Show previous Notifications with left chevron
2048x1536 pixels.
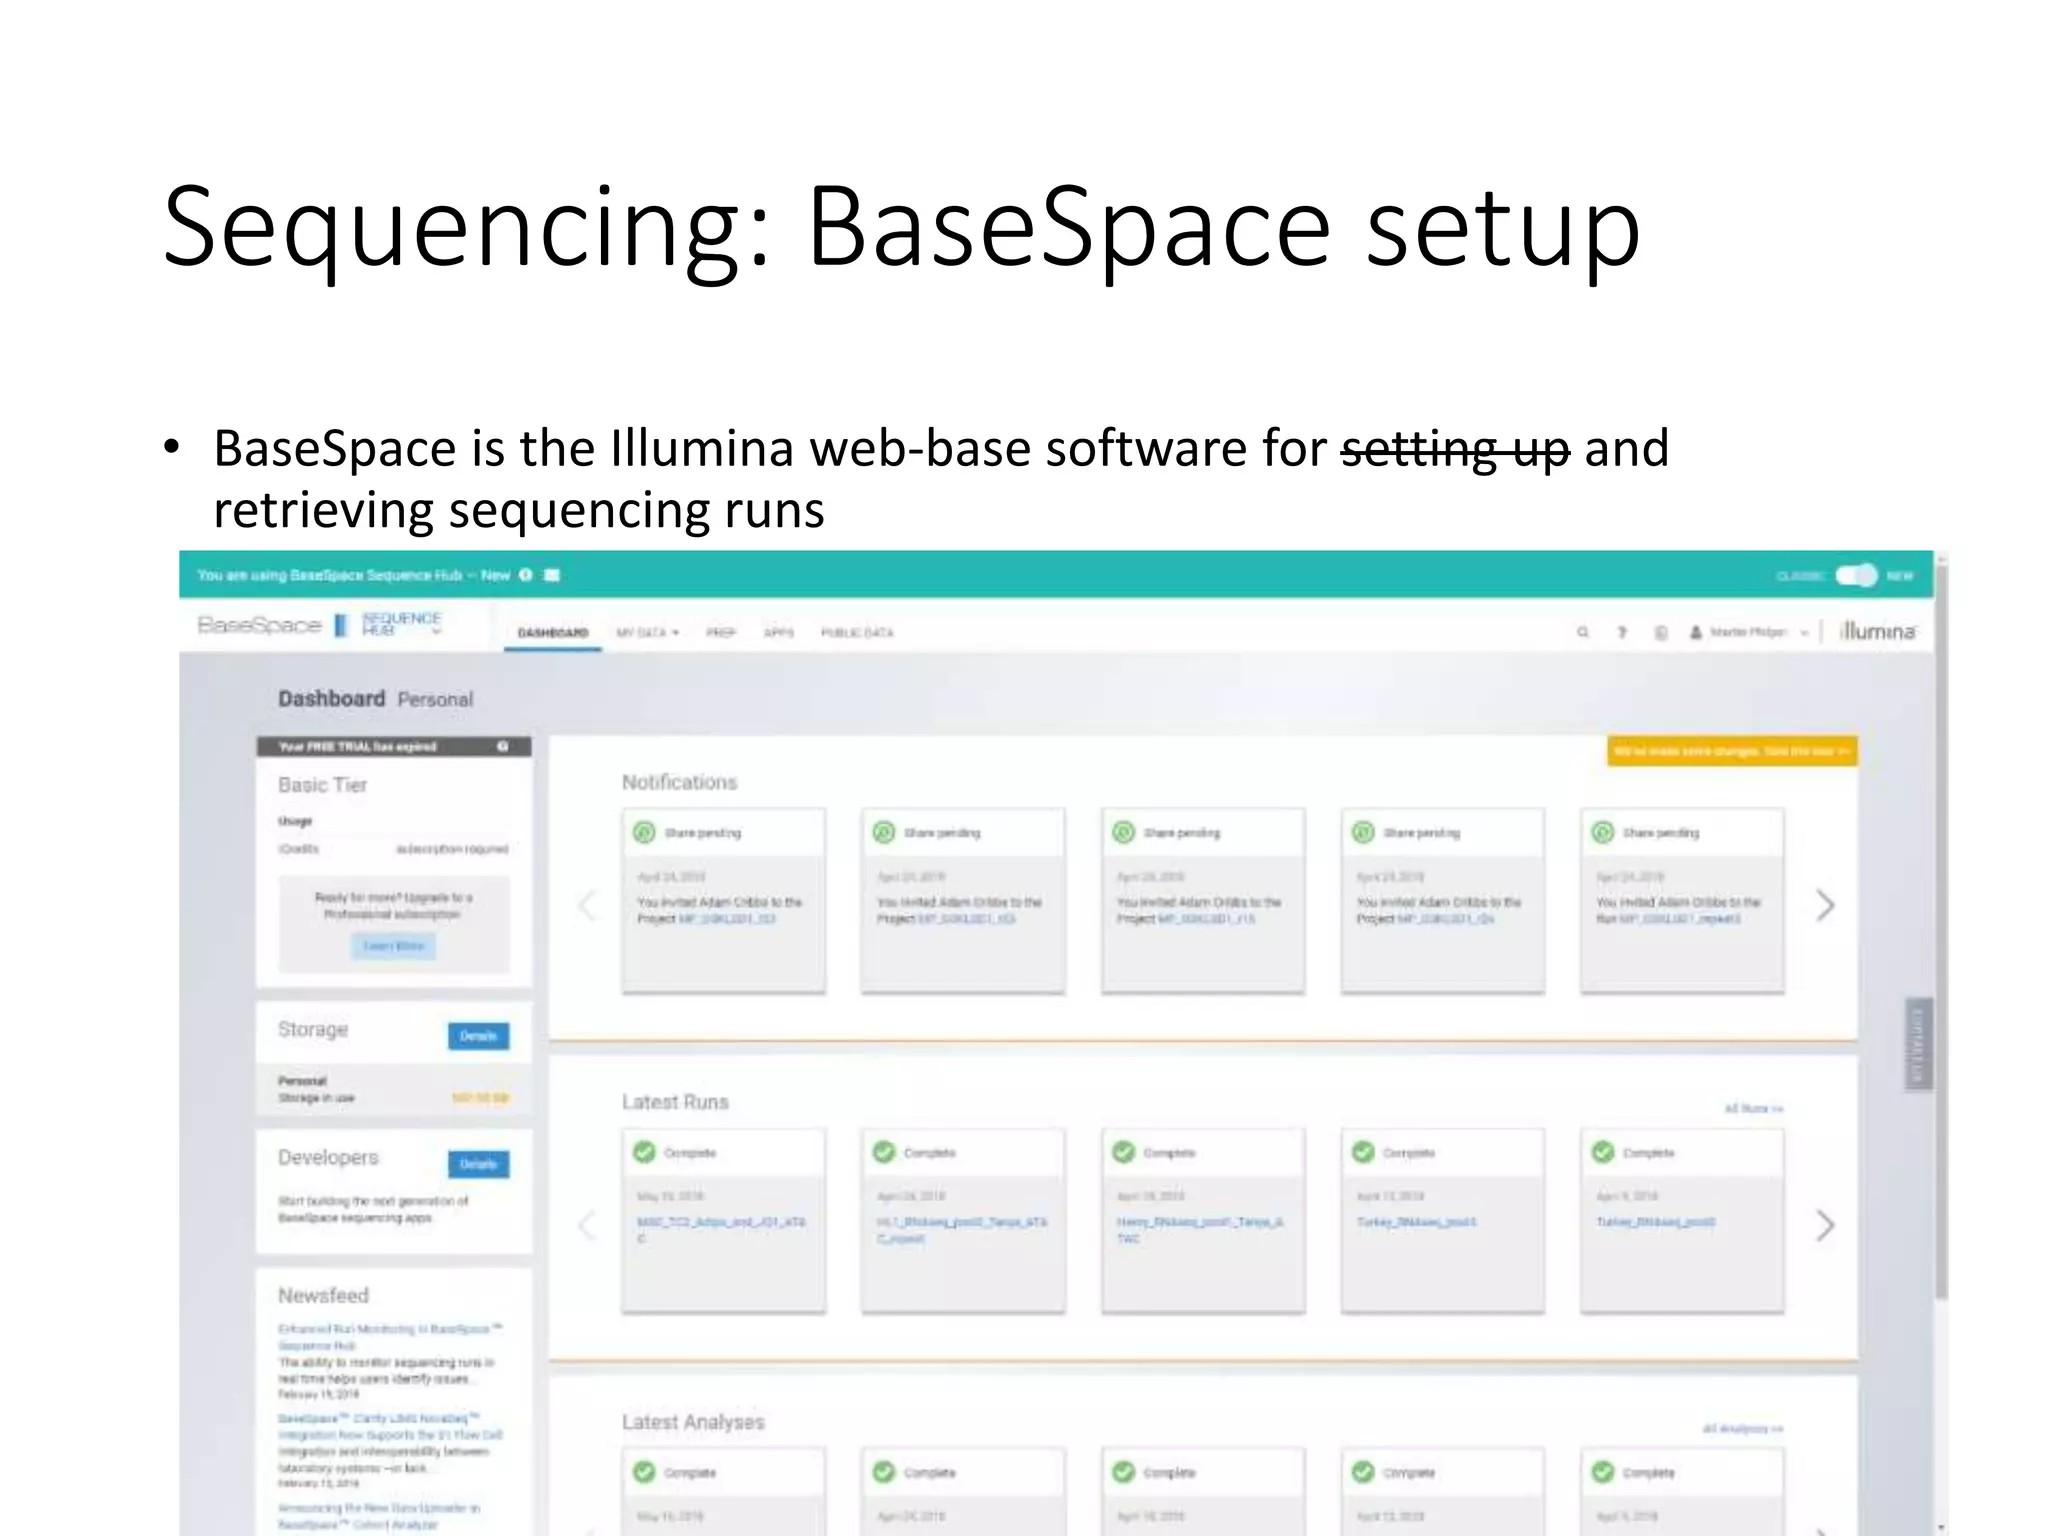pyautogui.click(x=587, y=905)
